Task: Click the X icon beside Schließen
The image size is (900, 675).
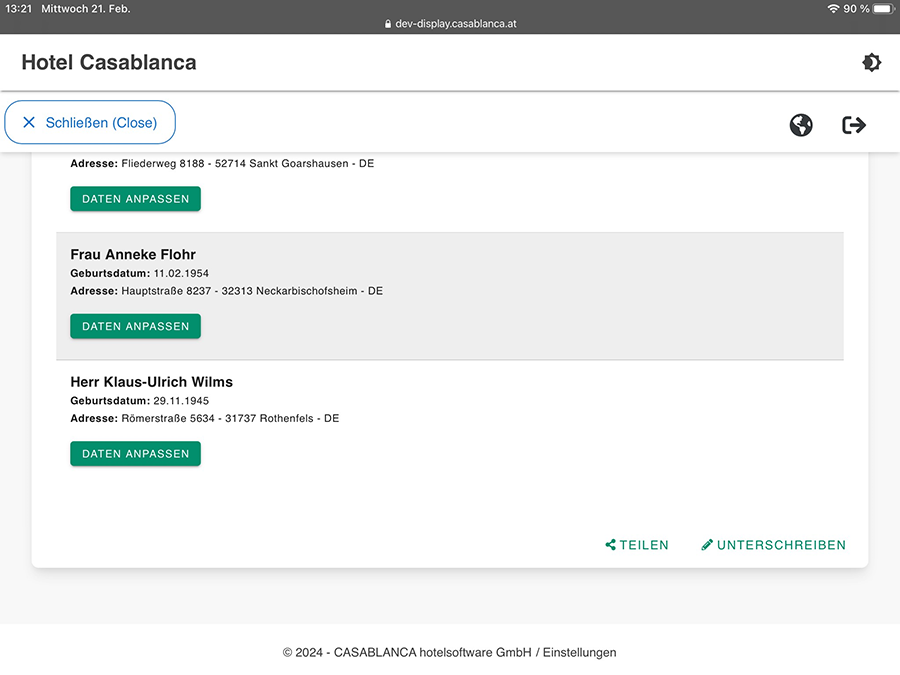Action: tap(29, 123)
